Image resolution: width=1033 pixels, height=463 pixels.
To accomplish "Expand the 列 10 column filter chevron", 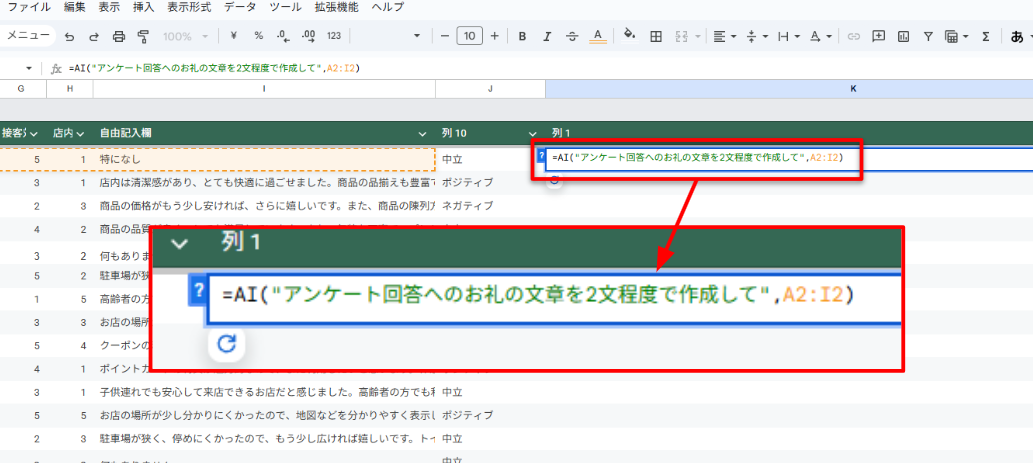I will (x=532, y=134).
